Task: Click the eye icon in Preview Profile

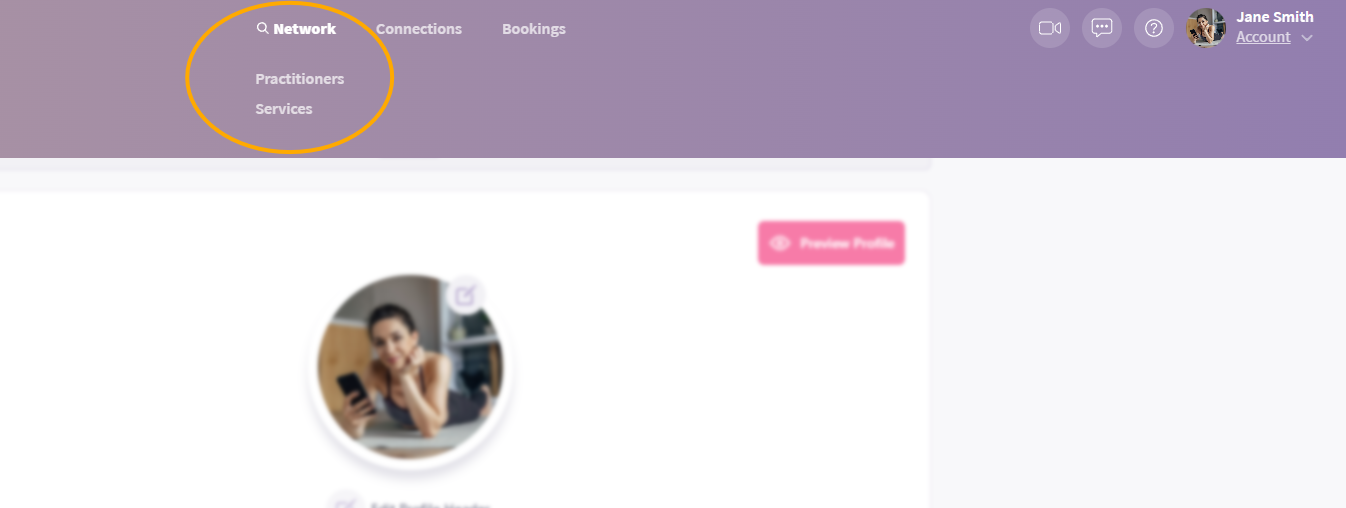Action: pyautogui.click(x=780, y=243)
